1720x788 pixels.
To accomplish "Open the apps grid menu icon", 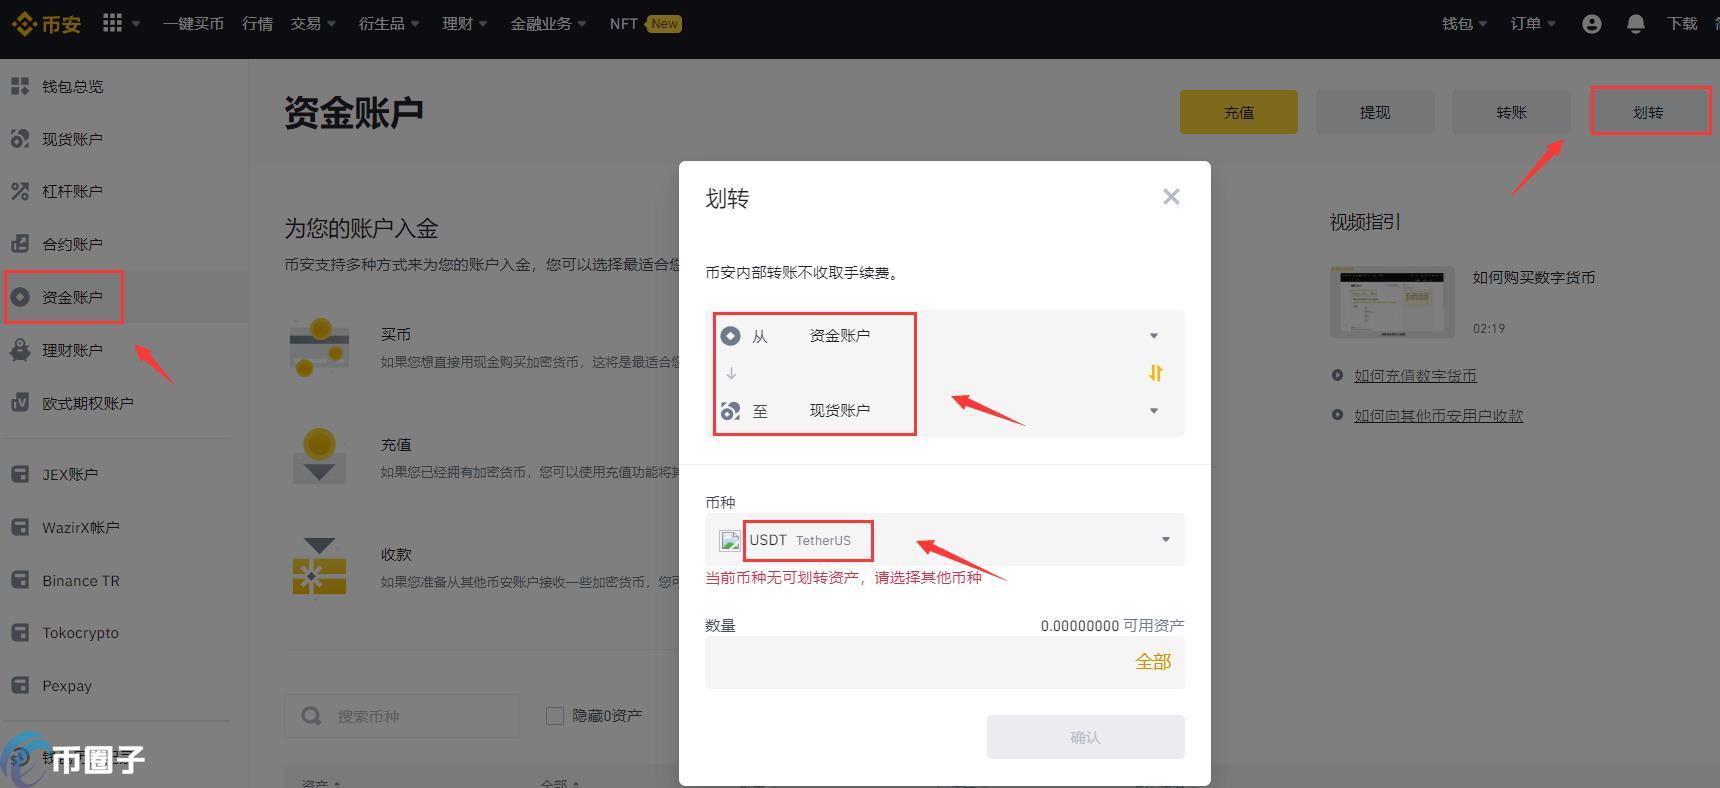I will point(113,23).
